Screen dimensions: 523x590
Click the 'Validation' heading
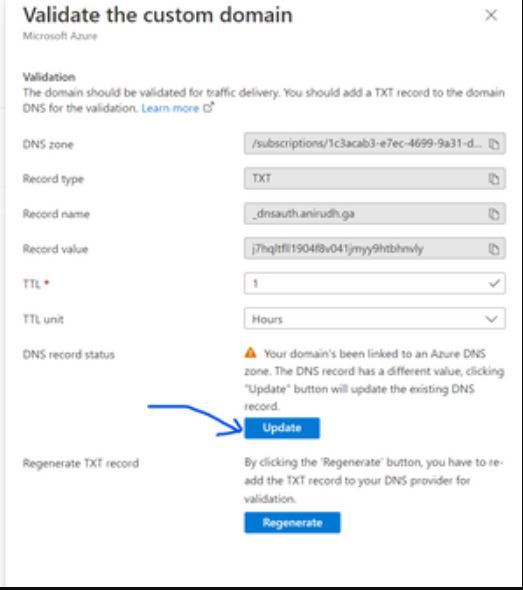[49, 77]
